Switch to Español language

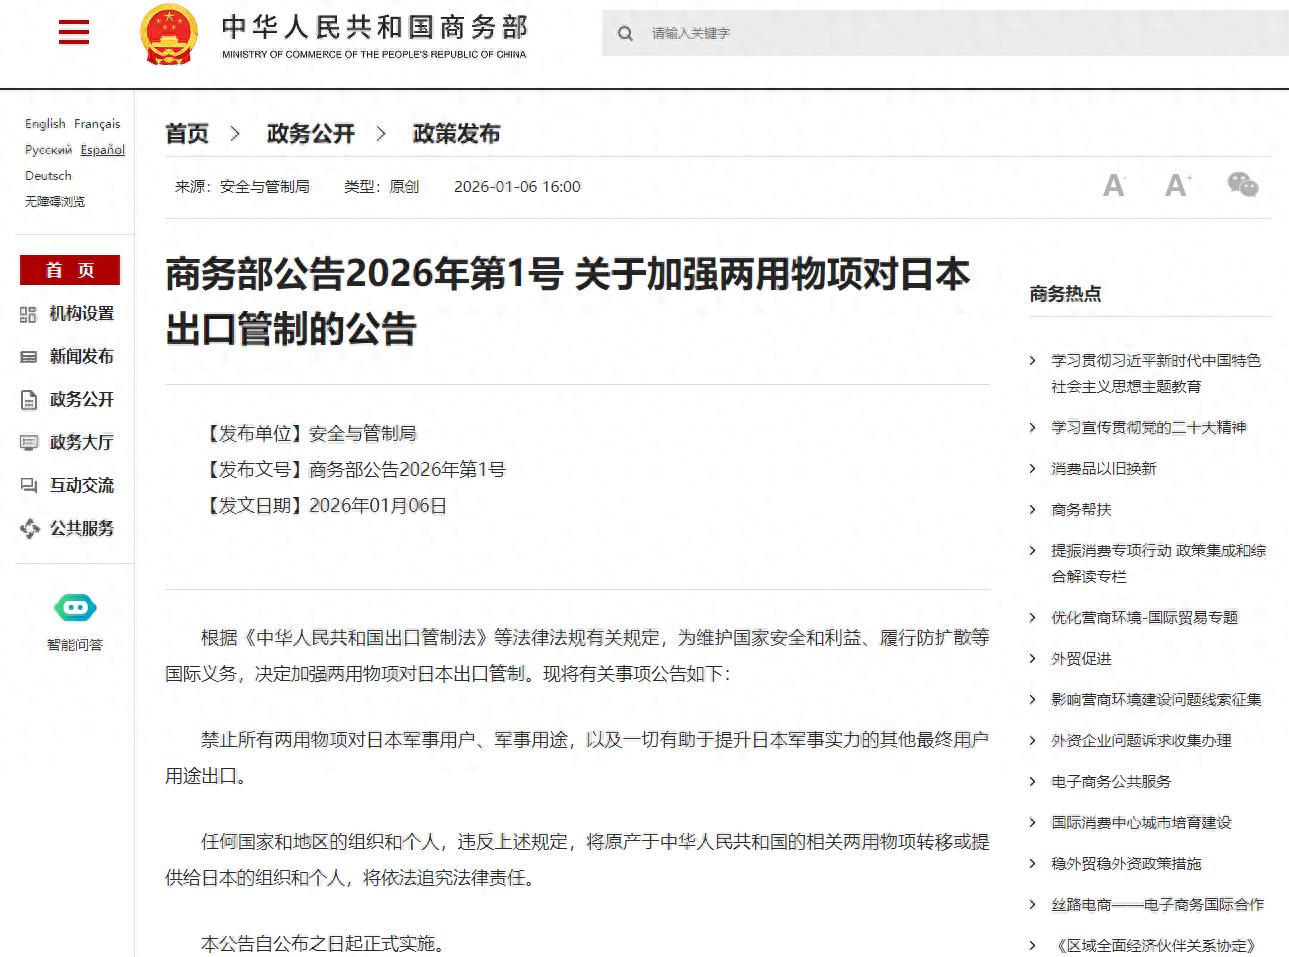coord(103,150)
